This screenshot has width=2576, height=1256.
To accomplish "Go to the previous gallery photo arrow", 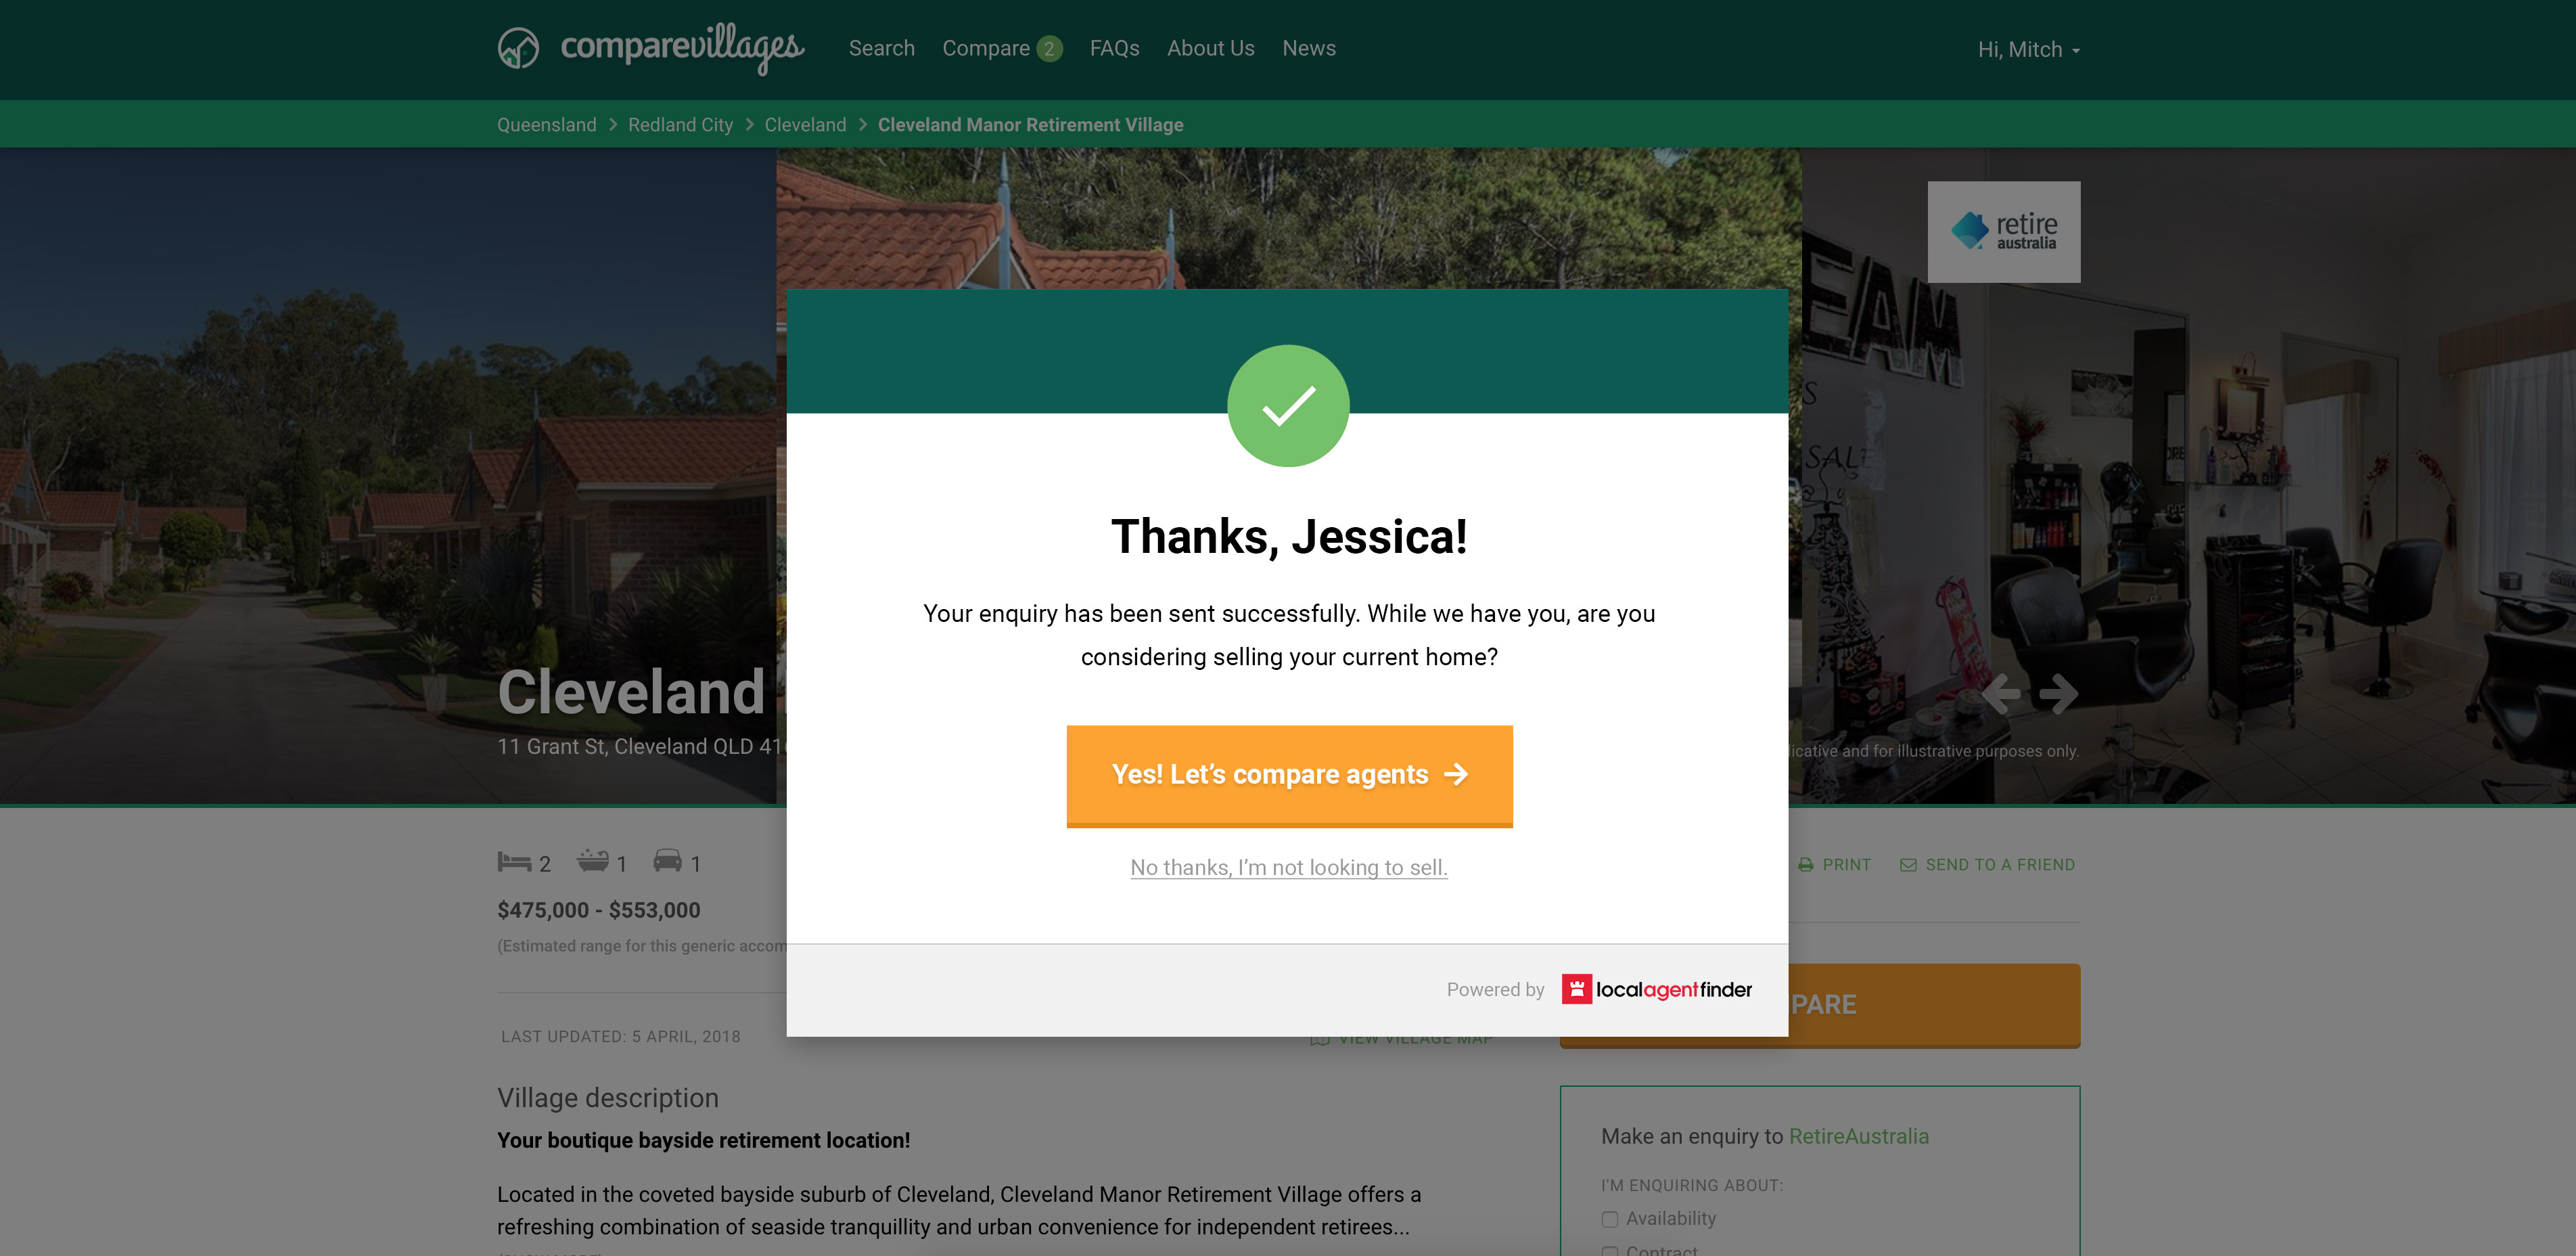I will click(2001, 693).
